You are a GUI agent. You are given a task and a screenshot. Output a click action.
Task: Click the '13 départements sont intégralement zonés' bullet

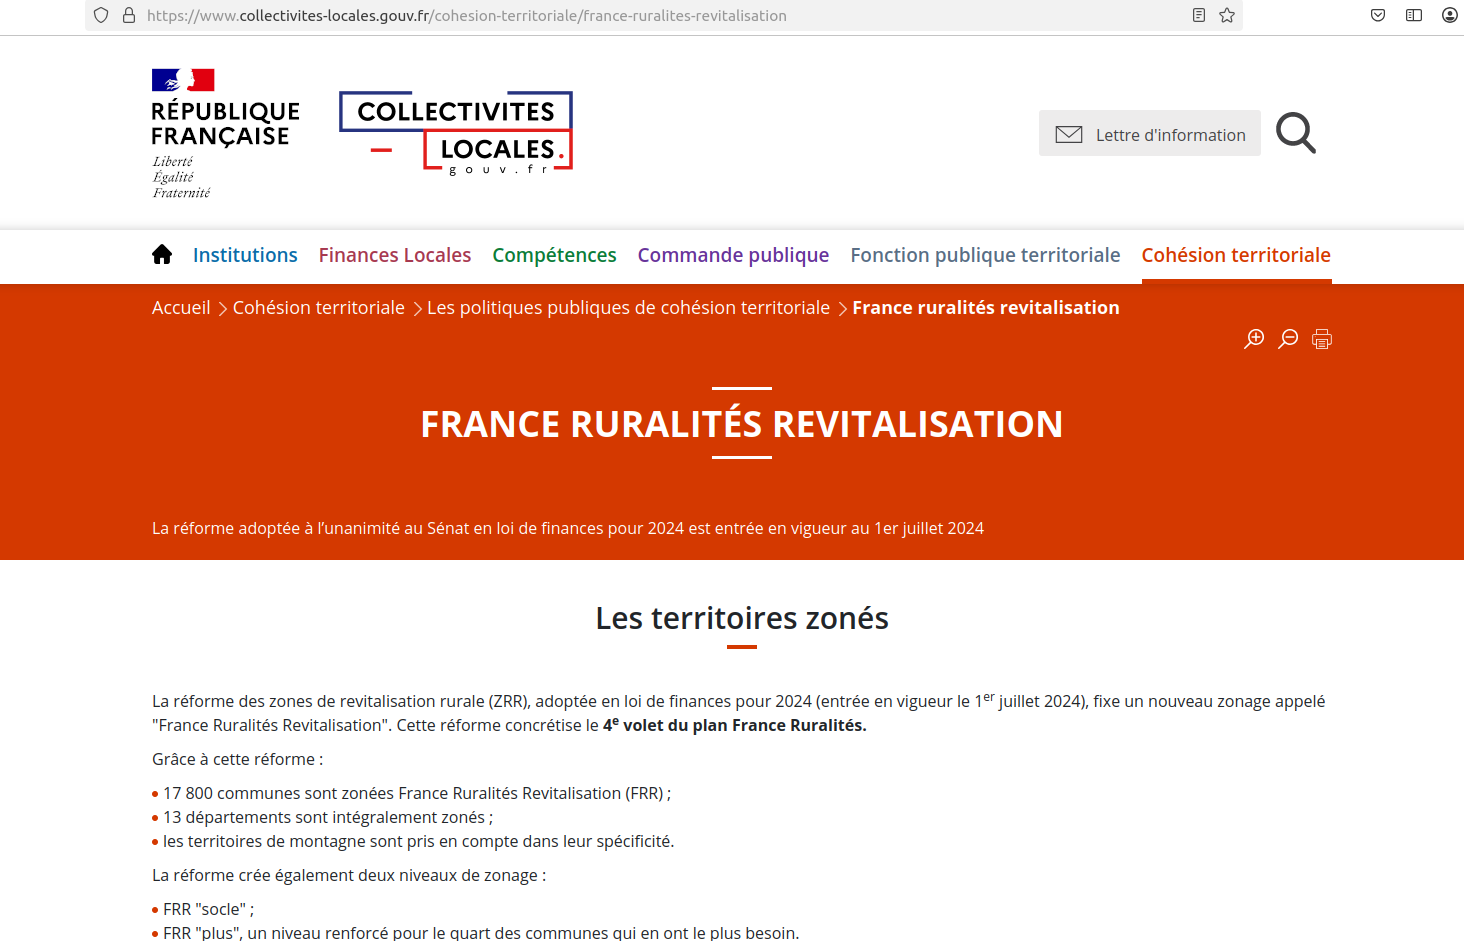coord(328,817)
